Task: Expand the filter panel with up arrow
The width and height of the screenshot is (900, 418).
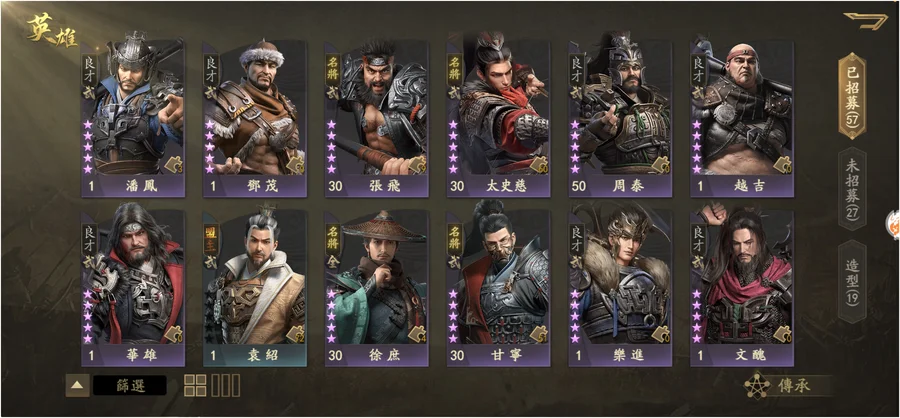Action: click(77, 386)
